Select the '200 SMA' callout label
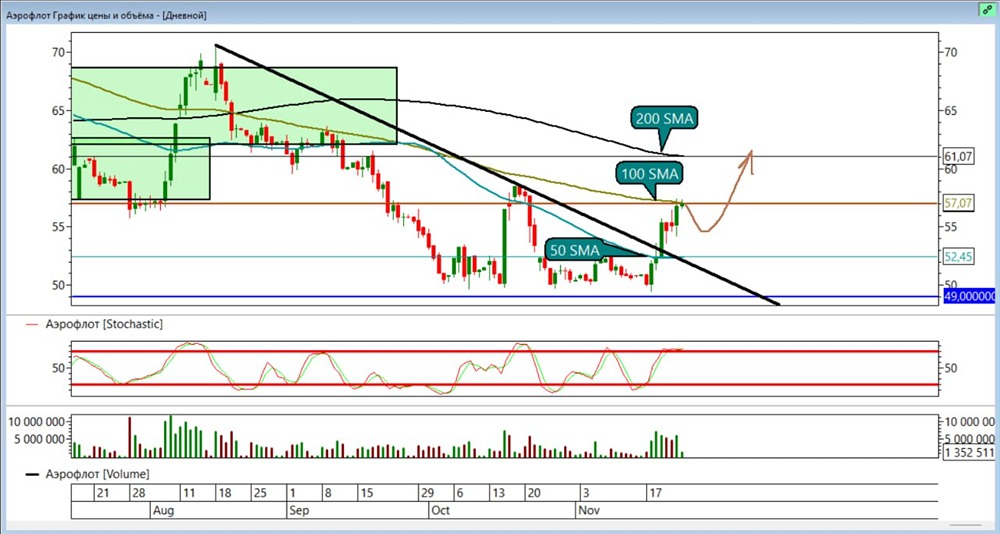Viewport: 1000px width, 534px height. (x=663, y=118)
